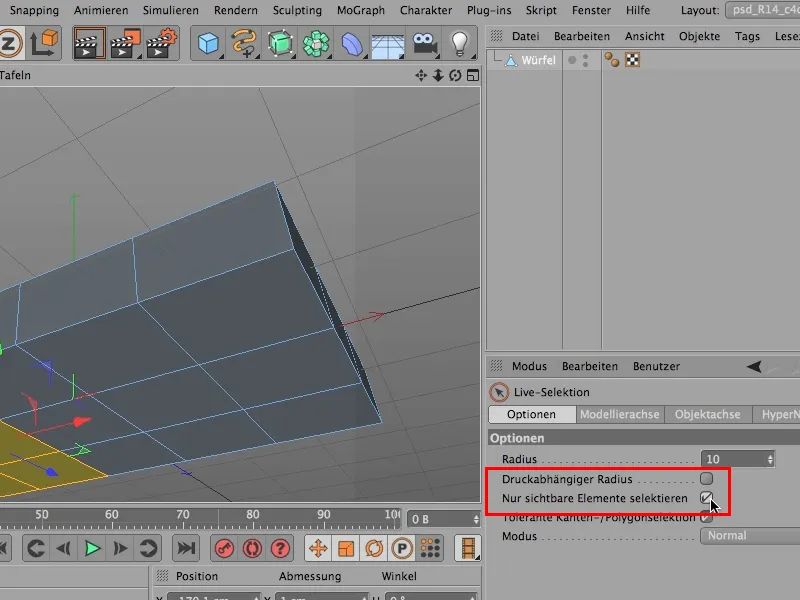Go to previous keyframe
The image size is (800, 600).
(x=36, y=549)
